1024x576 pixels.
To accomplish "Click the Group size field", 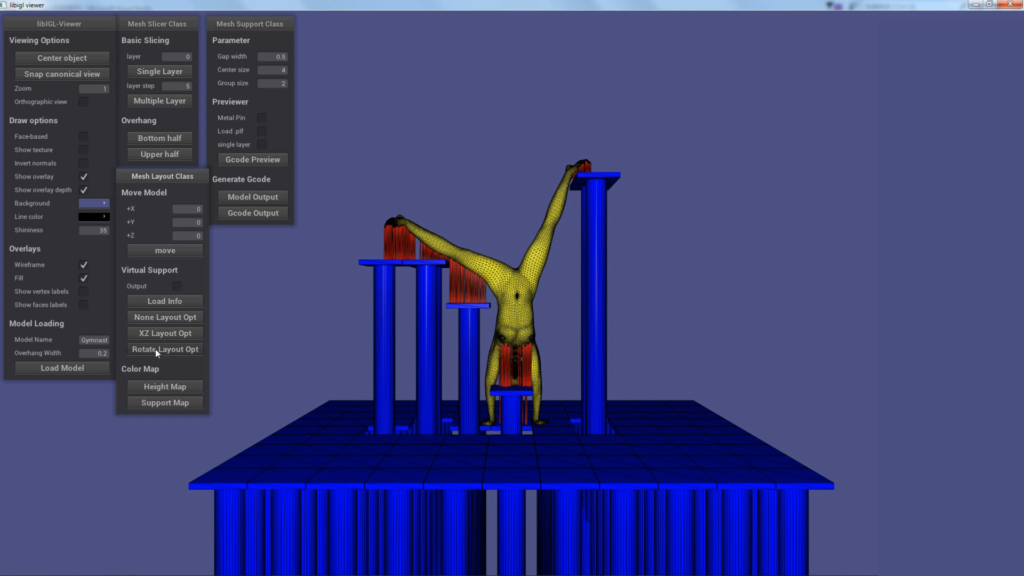I will point(272,84).
